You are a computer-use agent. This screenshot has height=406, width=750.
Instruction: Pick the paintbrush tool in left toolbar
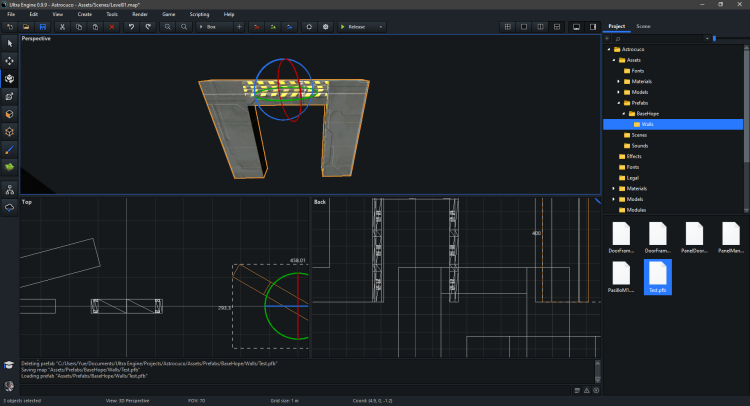pos(9,148)
